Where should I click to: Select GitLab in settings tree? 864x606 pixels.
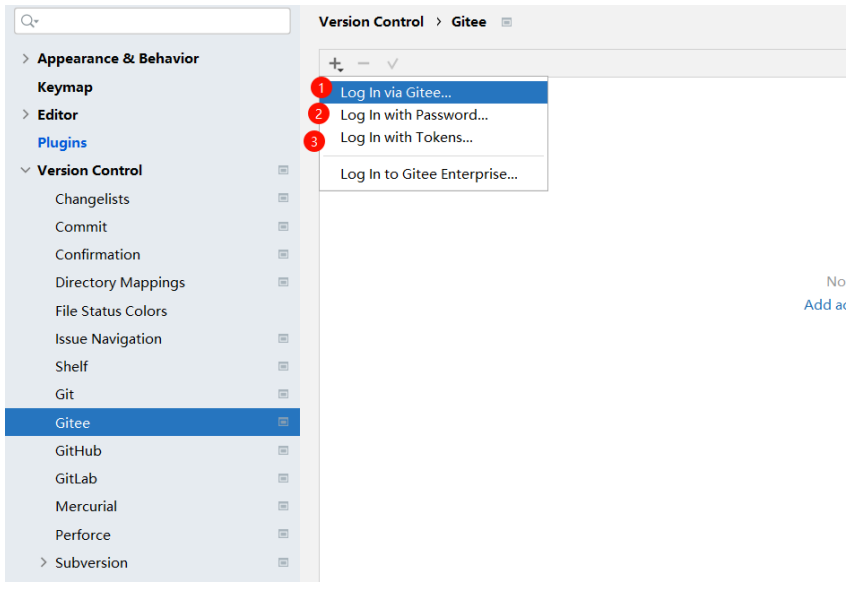76,478
